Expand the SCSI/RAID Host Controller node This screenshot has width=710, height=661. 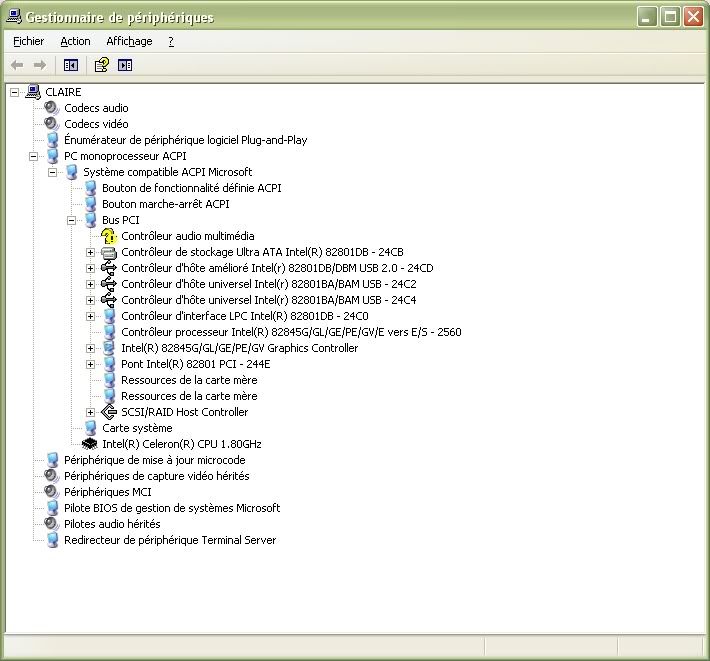(90, 412)
